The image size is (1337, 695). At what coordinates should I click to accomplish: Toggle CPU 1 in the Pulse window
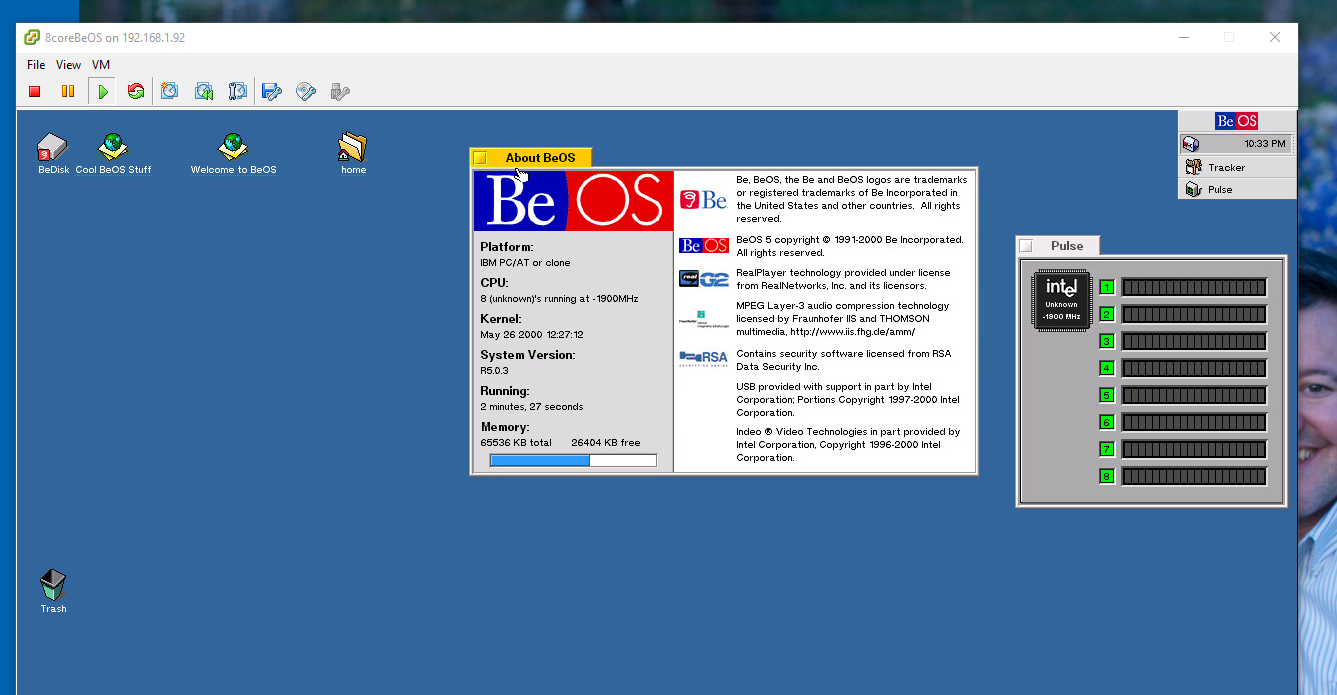(1106, 287)
